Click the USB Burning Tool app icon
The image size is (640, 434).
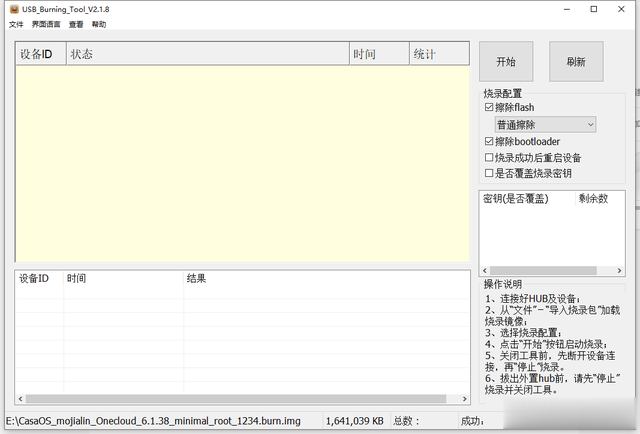14,9
